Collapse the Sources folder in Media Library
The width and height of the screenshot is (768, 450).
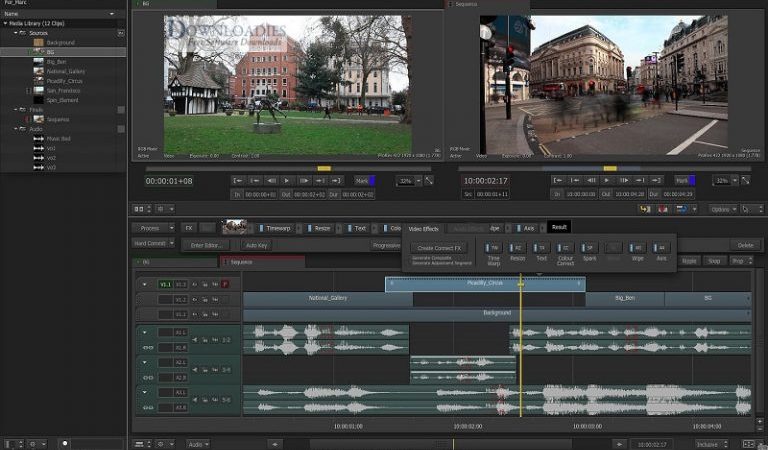click(16, 33)
